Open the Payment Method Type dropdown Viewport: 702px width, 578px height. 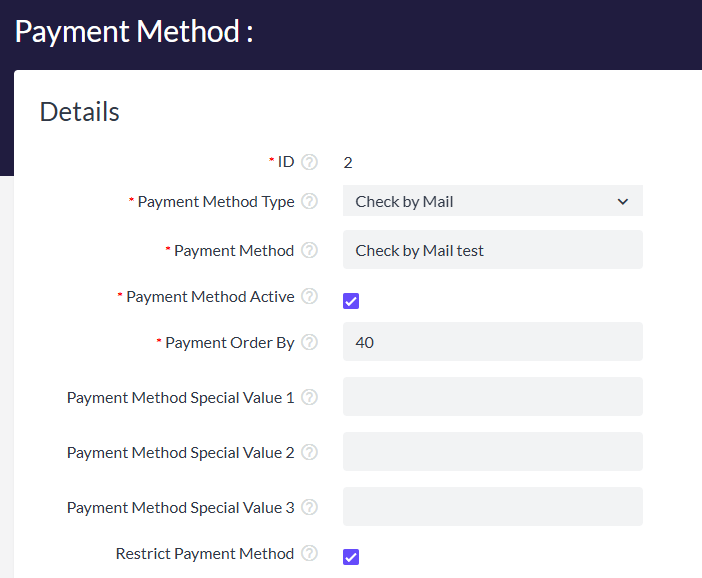[492, 201]
